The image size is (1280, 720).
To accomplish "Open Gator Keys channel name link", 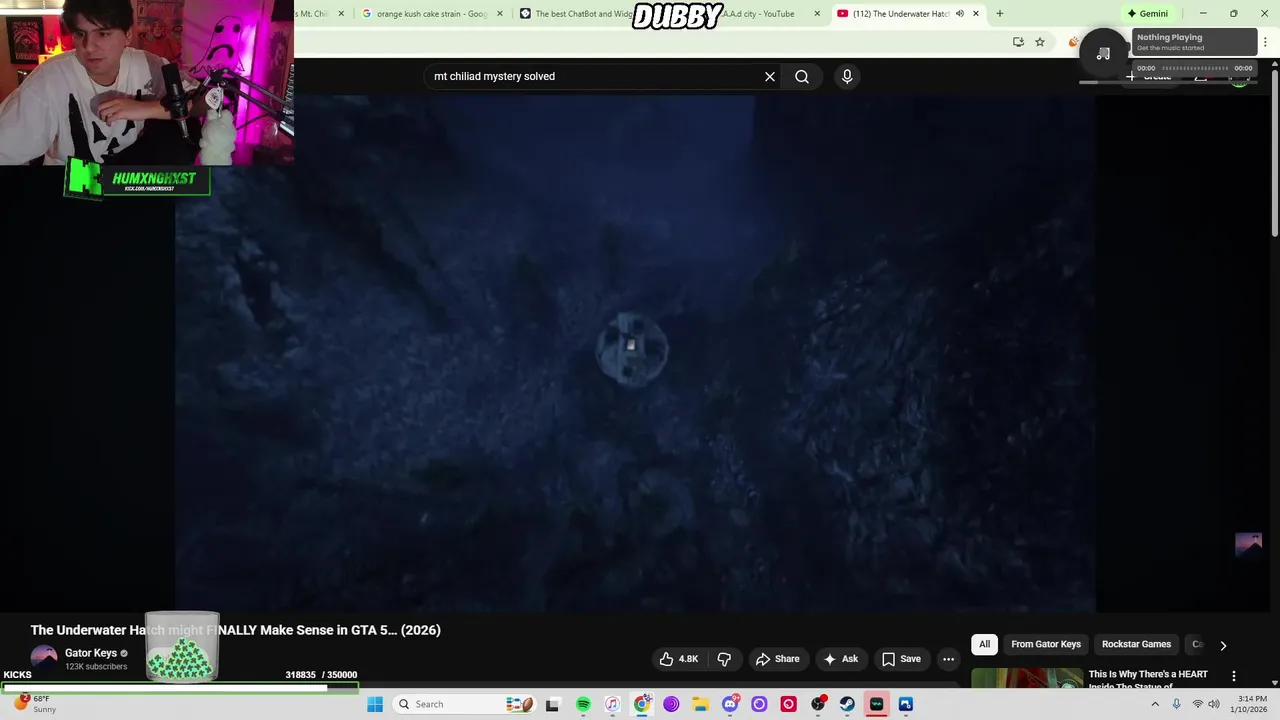I will (91, 653).
